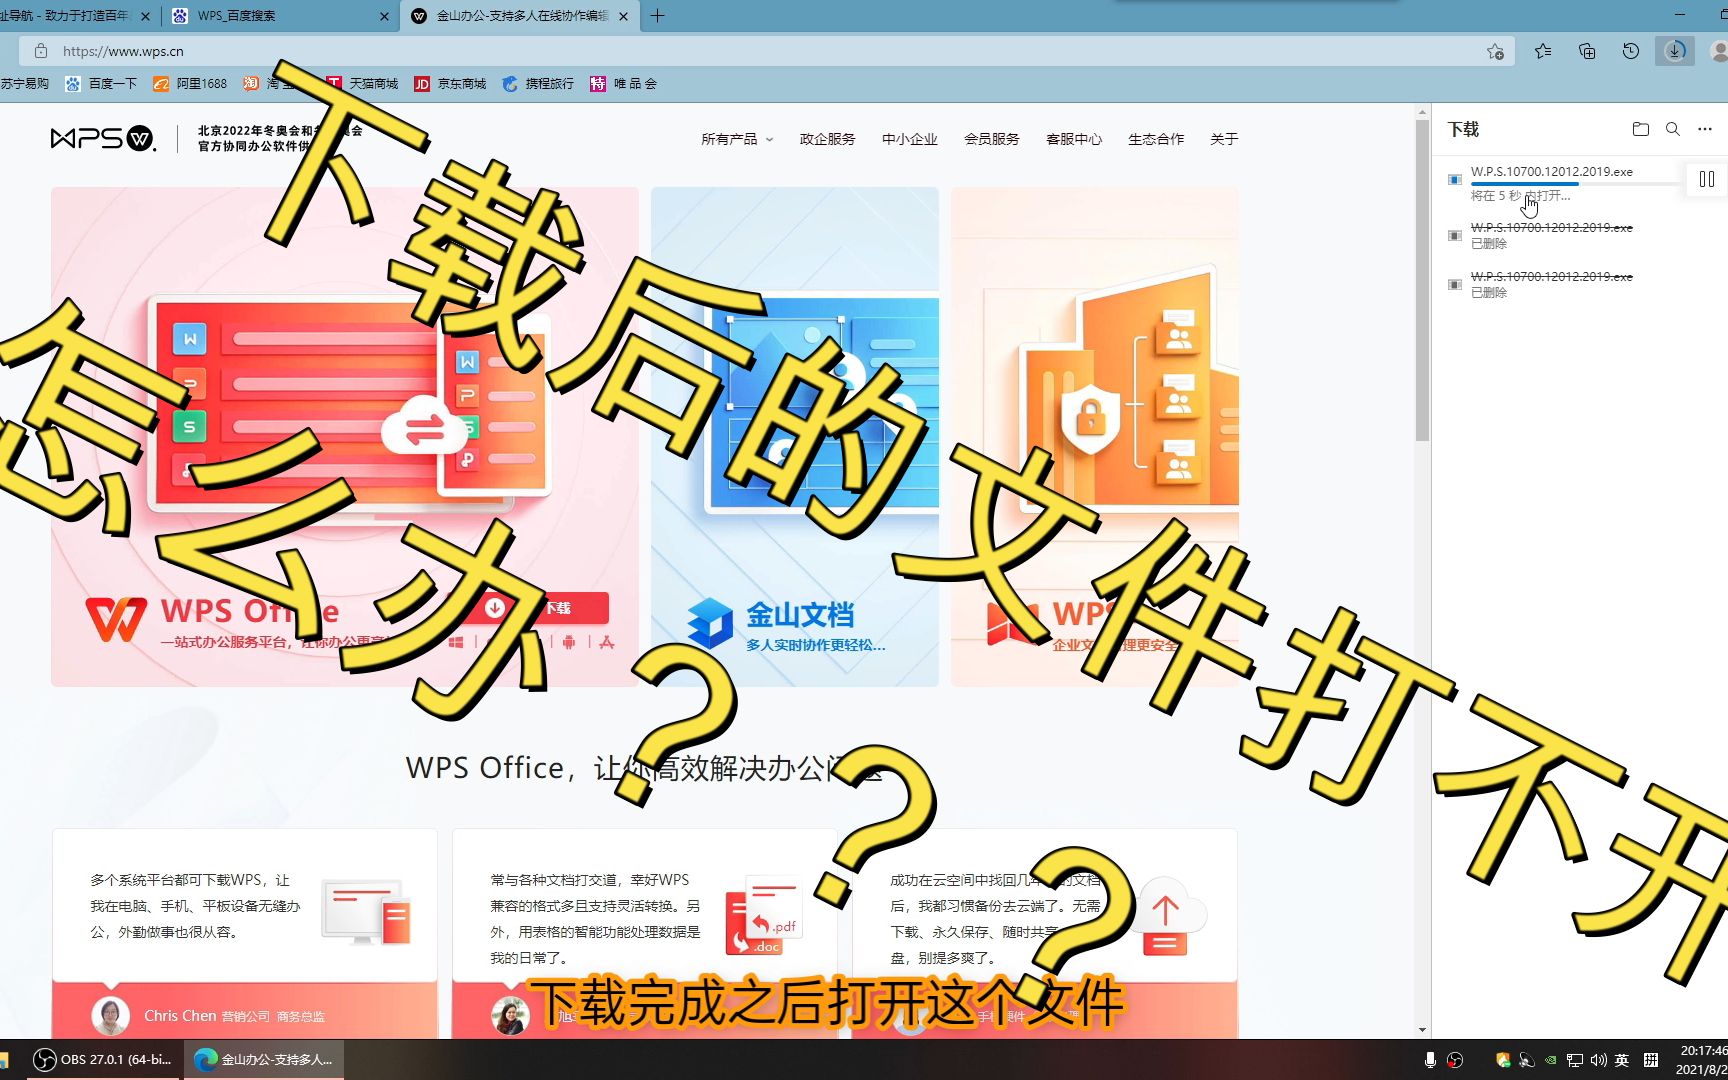Open 政企服务 menu item

click(x=827, y=139)
